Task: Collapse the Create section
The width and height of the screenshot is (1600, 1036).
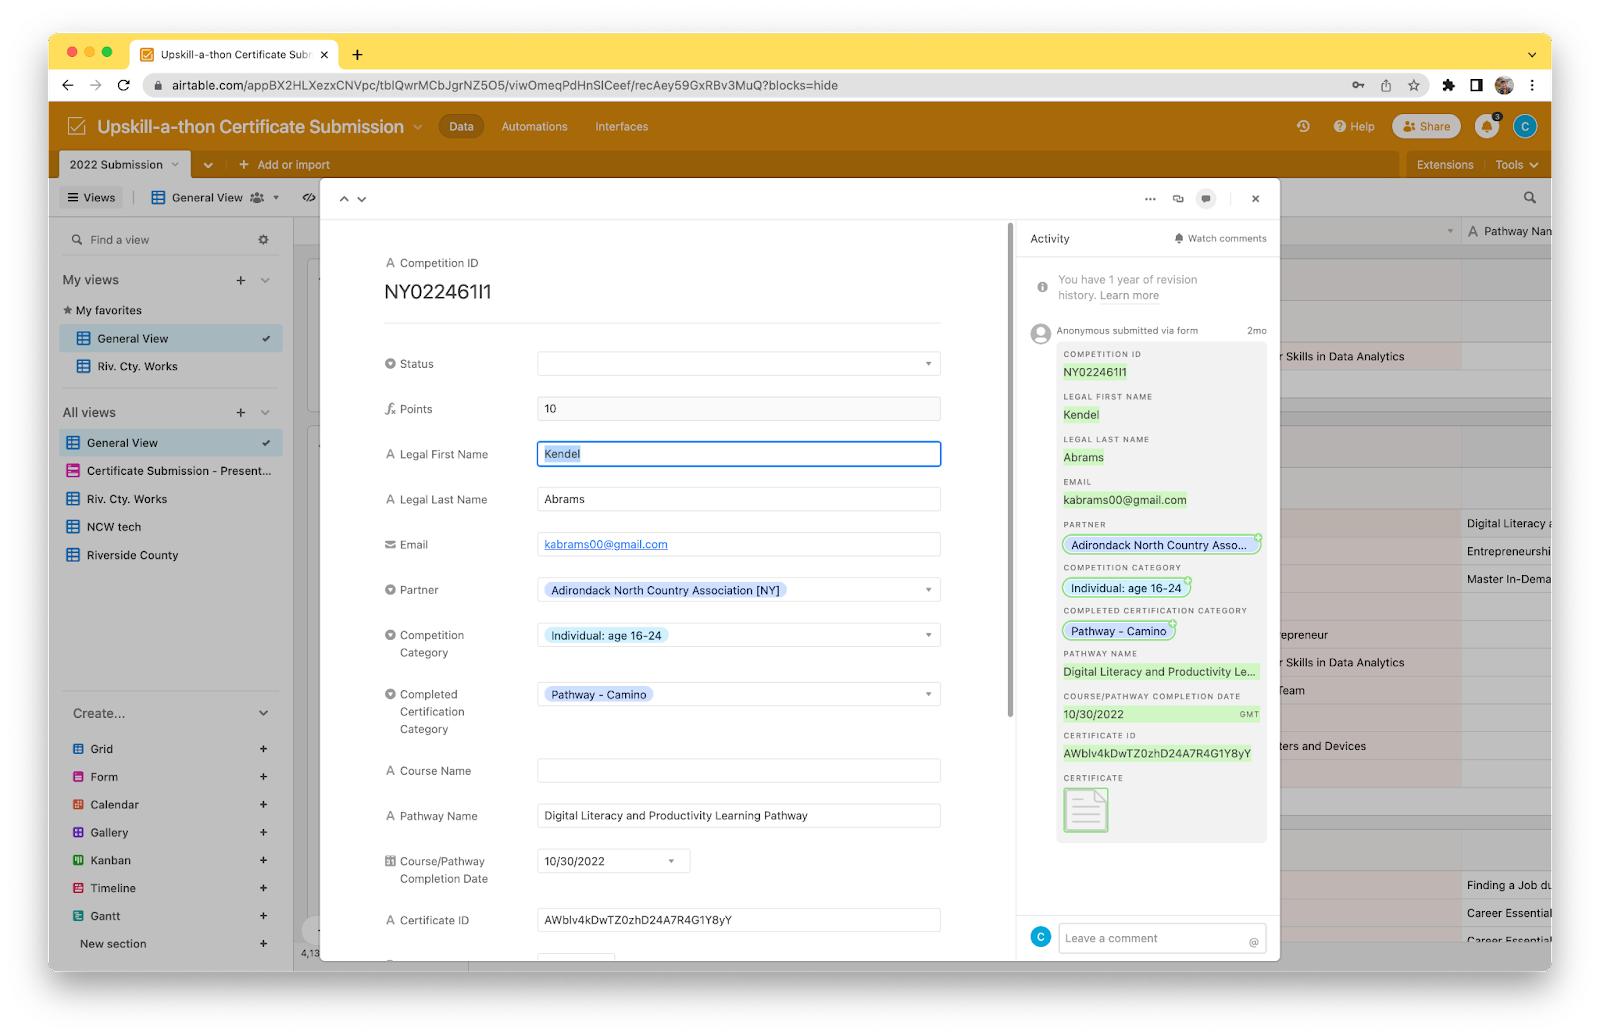Action: pos(264,714)
